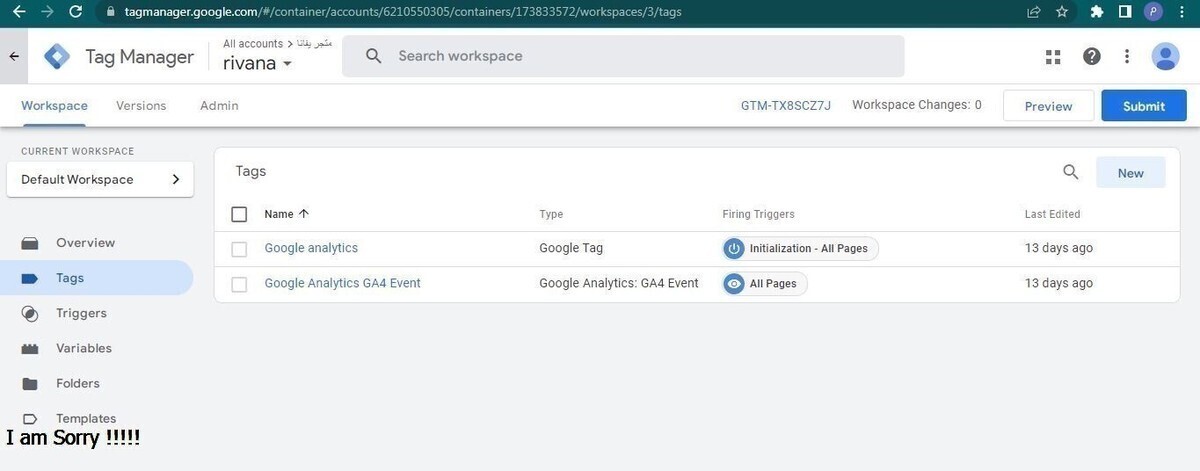This screenshot has width=1200, height=471.
Task: Click the search icon in Tags panel
Action: pos(1070,172)
